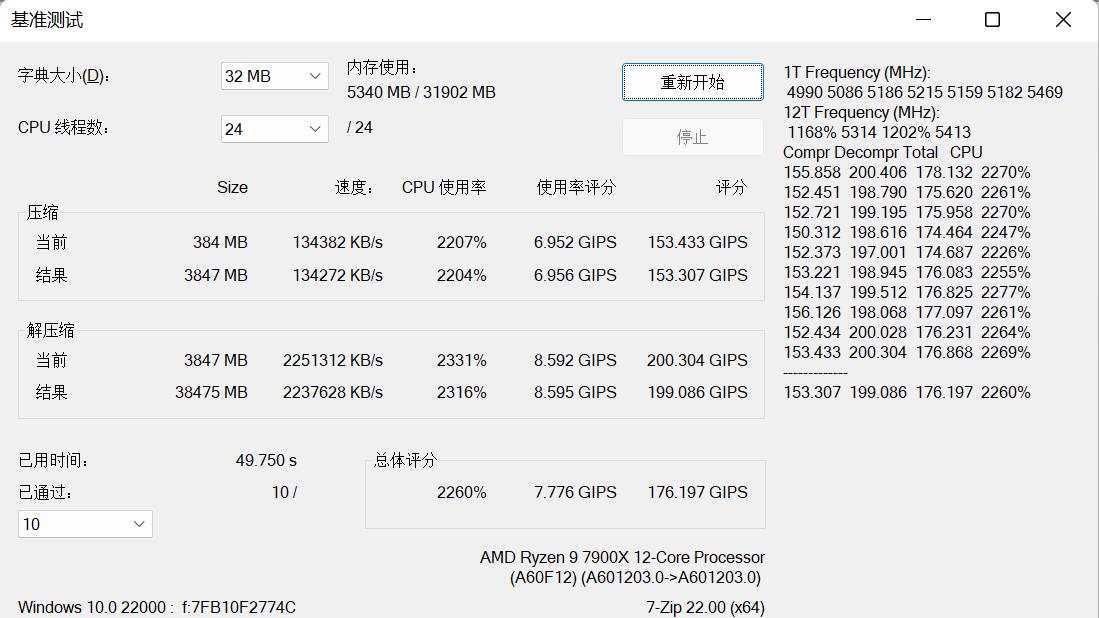Open the 字典大小 dictionary size dropdown
Image resolution: width=1099 pixels, height=618 pixels.
click(x=273, y=76)
